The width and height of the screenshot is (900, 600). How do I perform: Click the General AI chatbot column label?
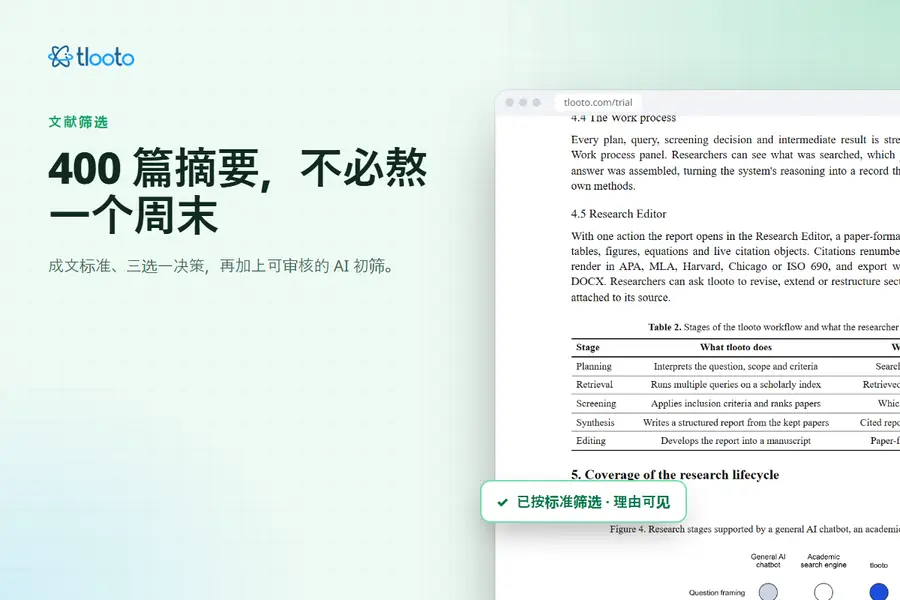pyautogui.click(x=768, y=561)
